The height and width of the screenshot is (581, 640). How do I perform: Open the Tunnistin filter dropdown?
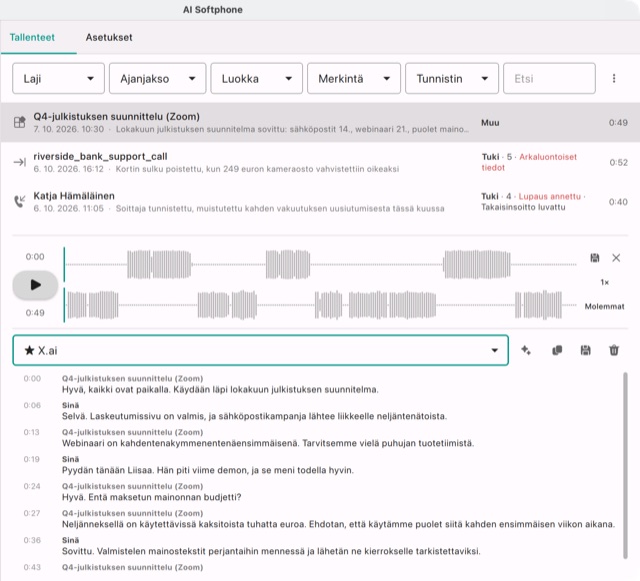pyautogui.click(x=452, y=78)
